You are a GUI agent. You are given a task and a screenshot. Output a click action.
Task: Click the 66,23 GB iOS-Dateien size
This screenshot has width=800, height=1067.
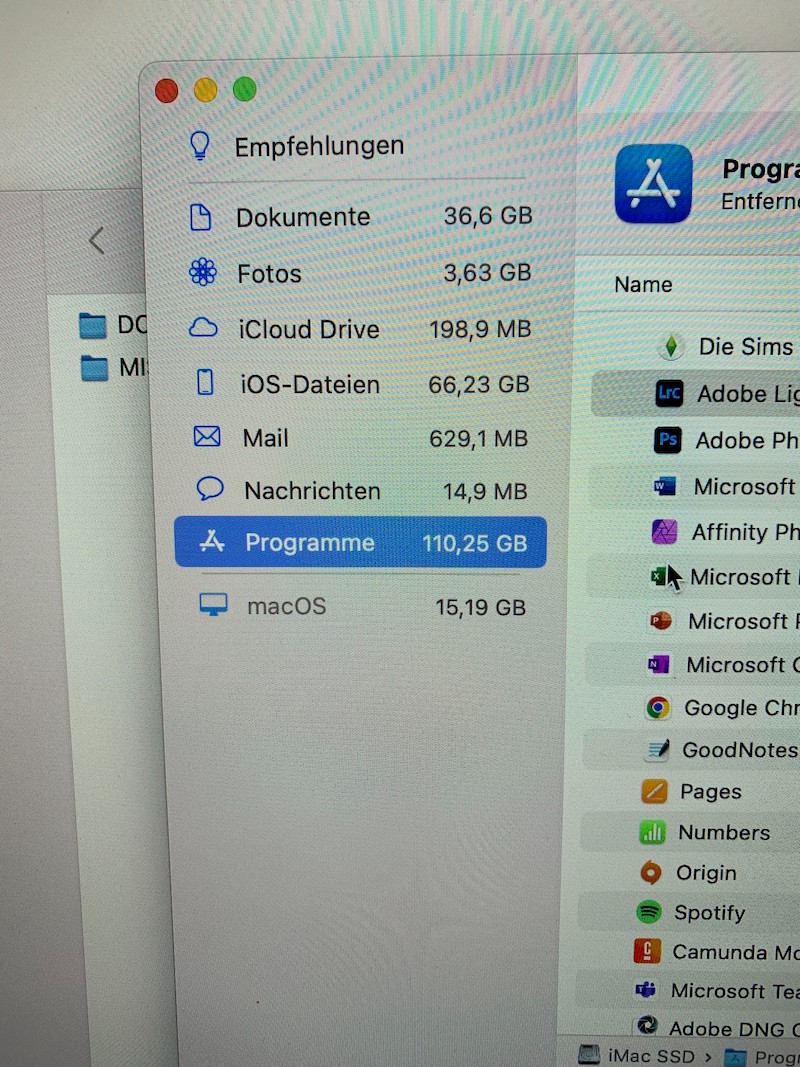(x=479, y=384)
